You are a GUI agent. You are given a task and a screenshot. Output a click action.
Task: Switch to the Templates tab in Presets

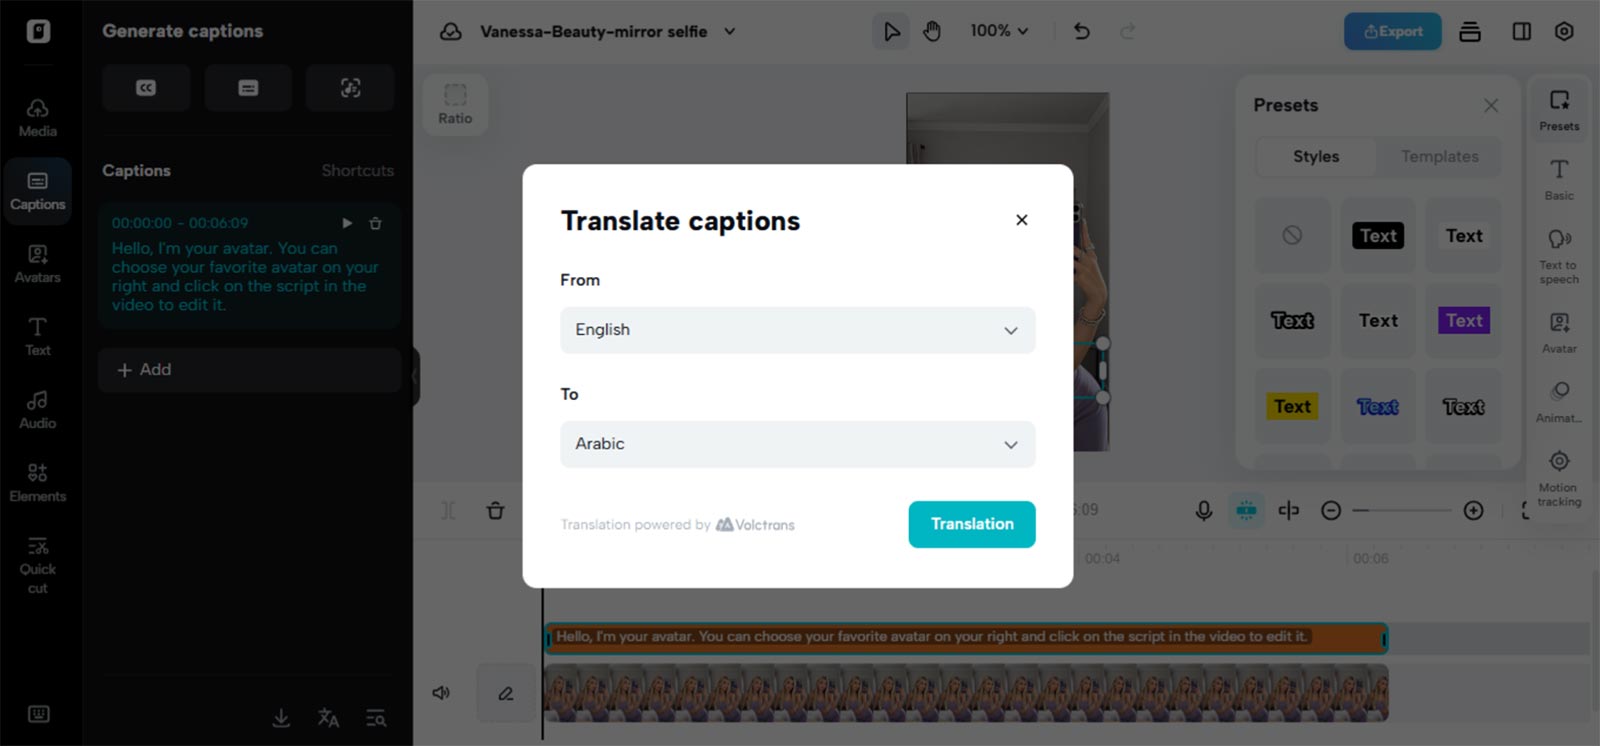pyautogui.click(x=1439, y=157)
